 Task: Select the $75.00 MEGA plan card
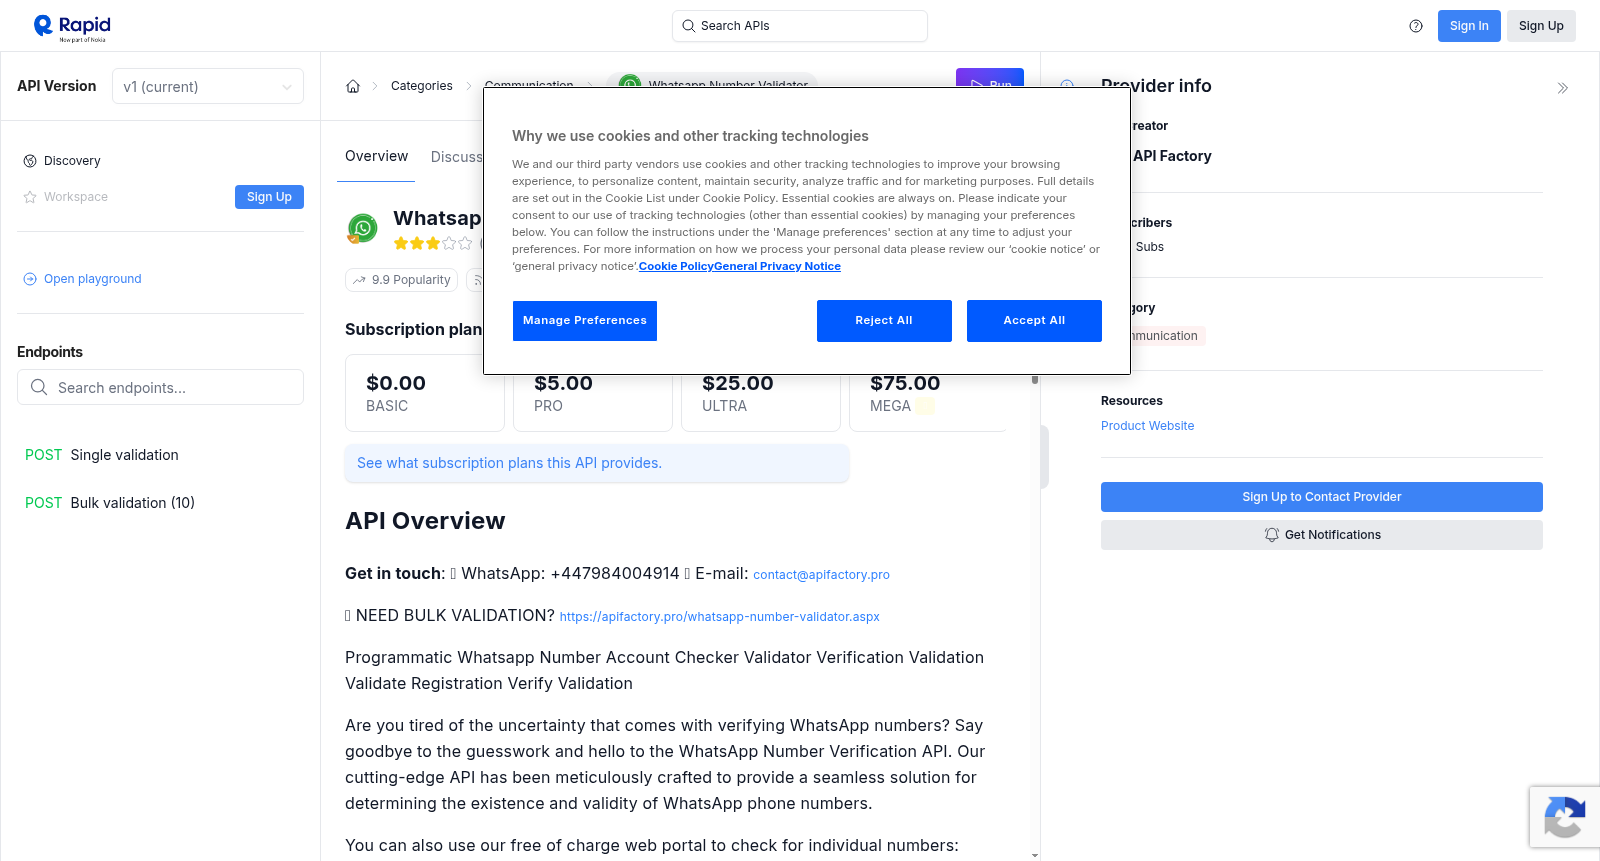(928, 393)
